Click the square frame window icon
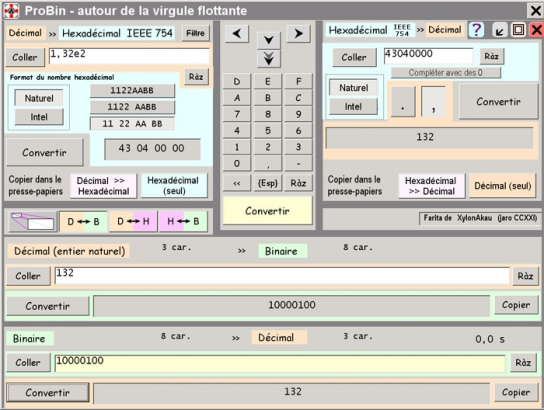Image resolution: width=544 pixels, height=410 pixels. (x=518, y=30)
